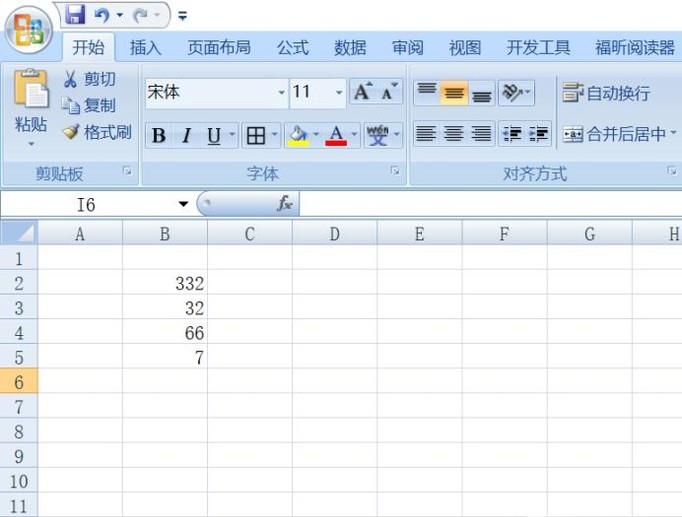
Task: Select row 6 header
Action: coord(19,382)
